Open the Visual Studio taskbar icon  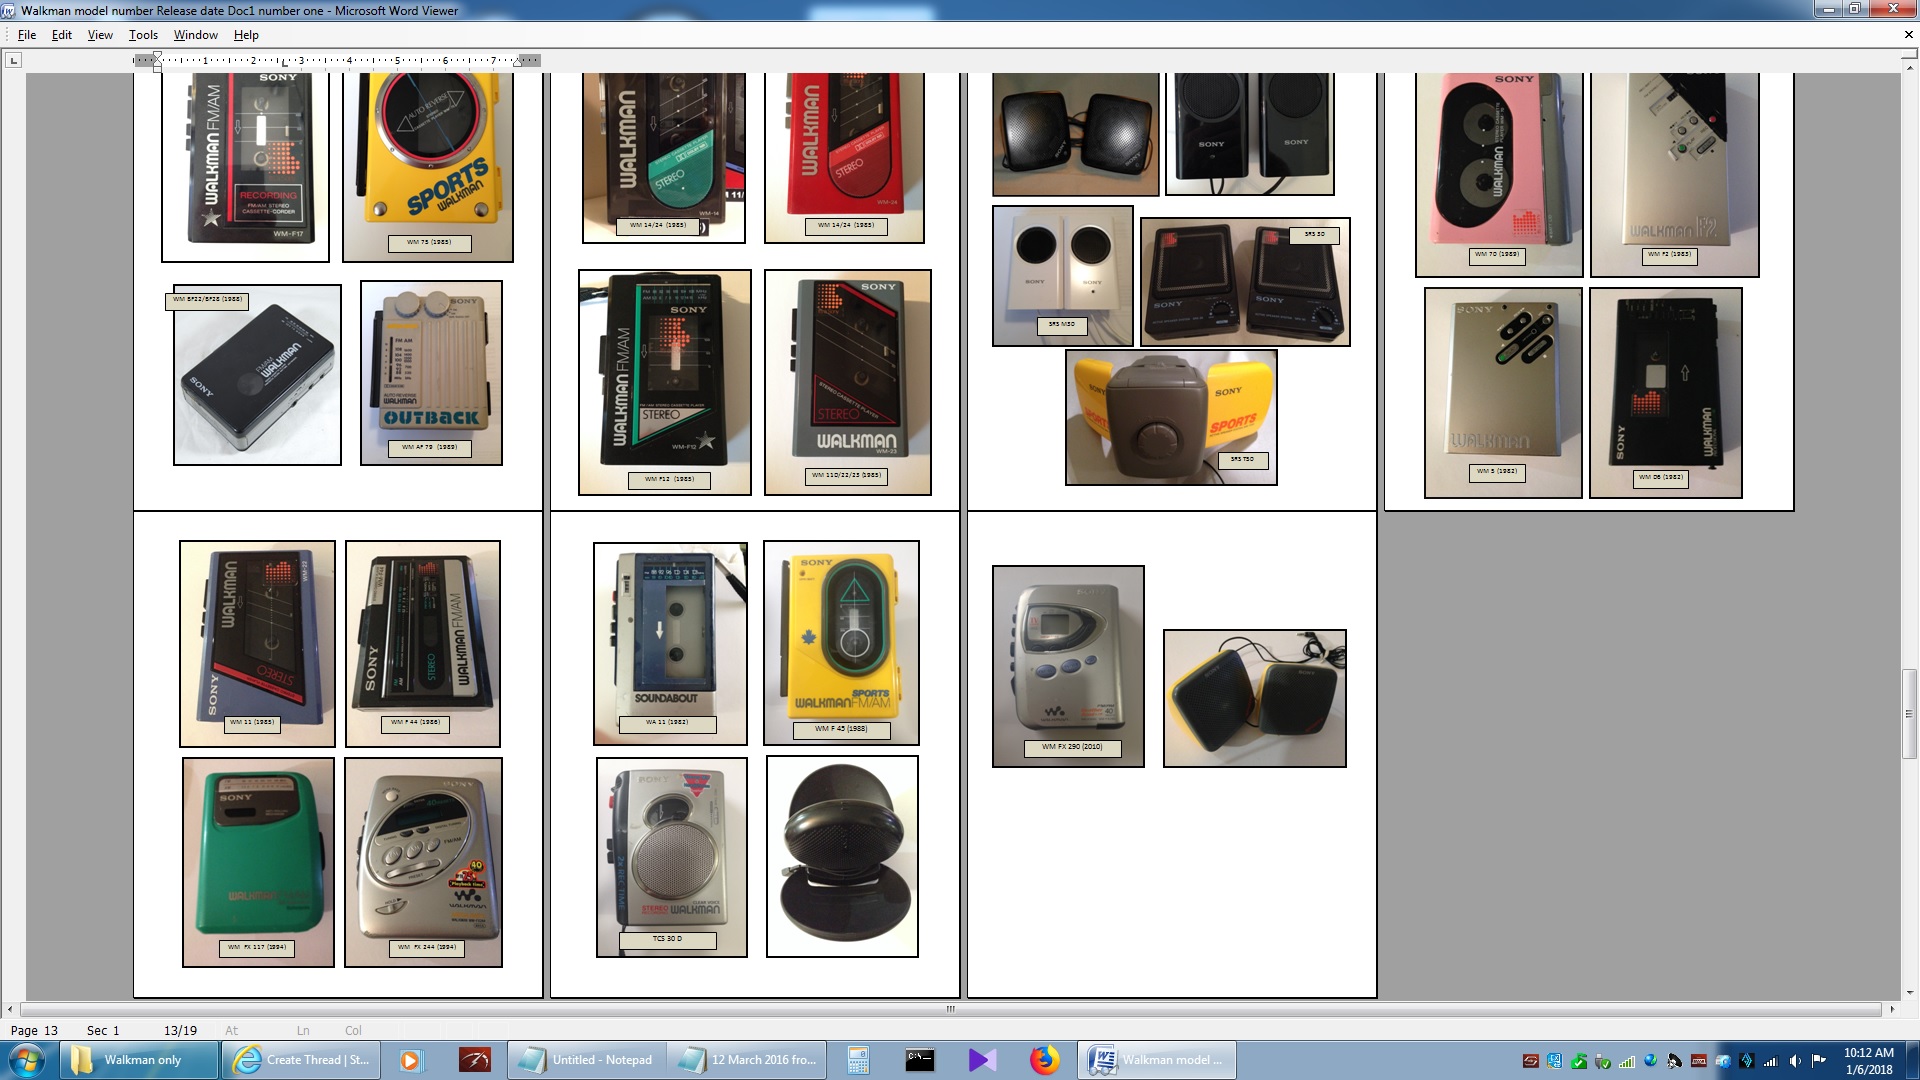982,1060
